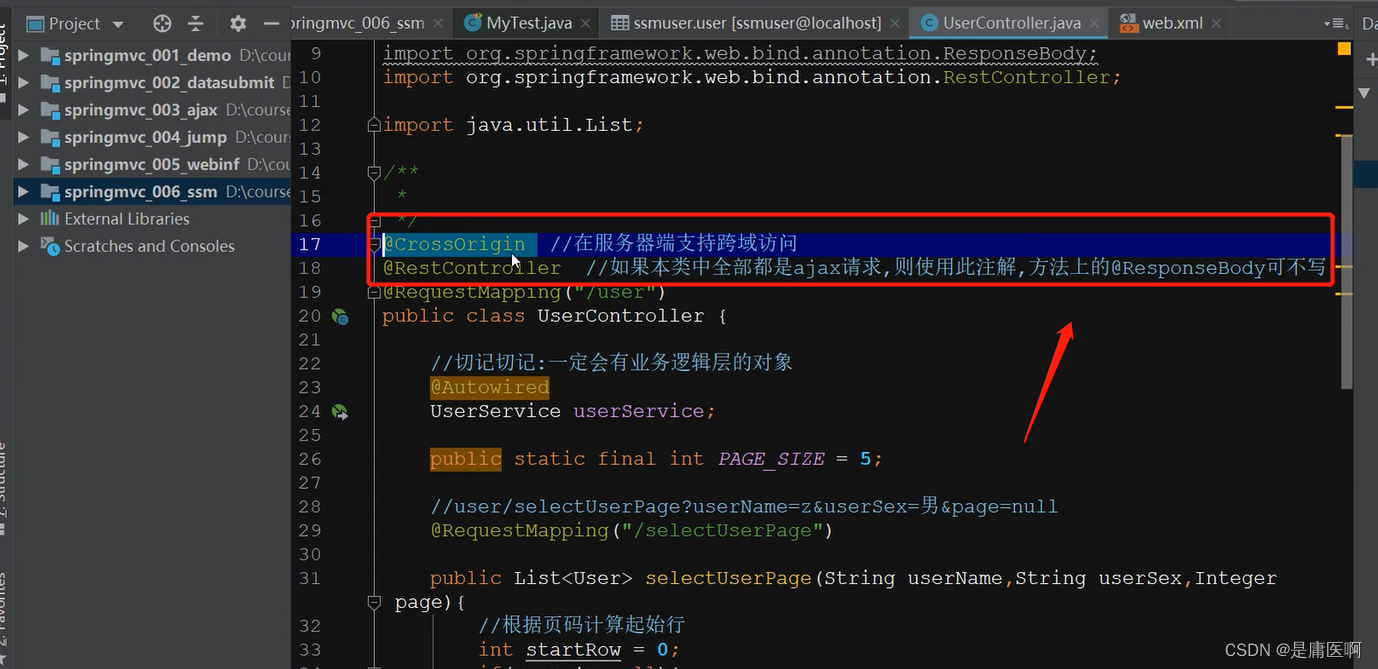Click the editor vertical scrollbar thumb
Image resolution: width=1378 pixels, height=669 pixels.
1346,260
